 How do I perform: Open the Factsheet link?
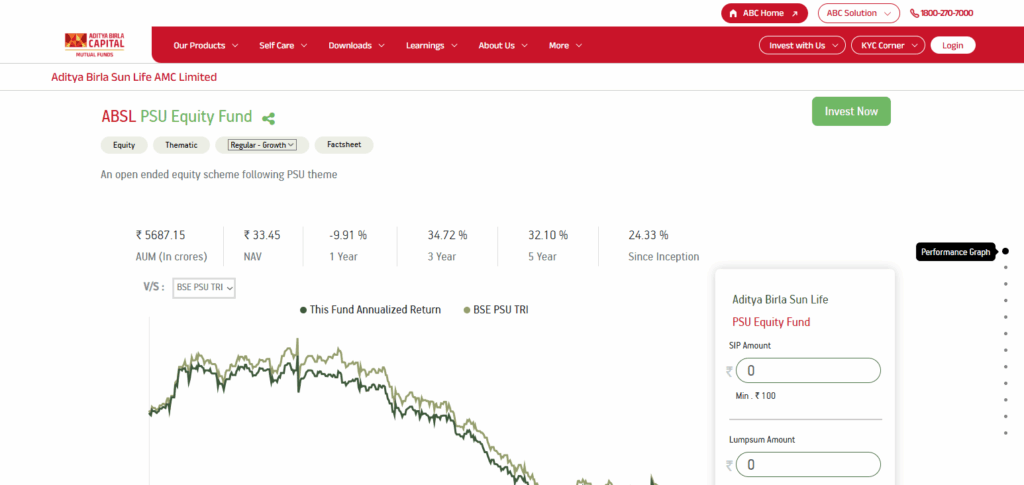[344, 145]
